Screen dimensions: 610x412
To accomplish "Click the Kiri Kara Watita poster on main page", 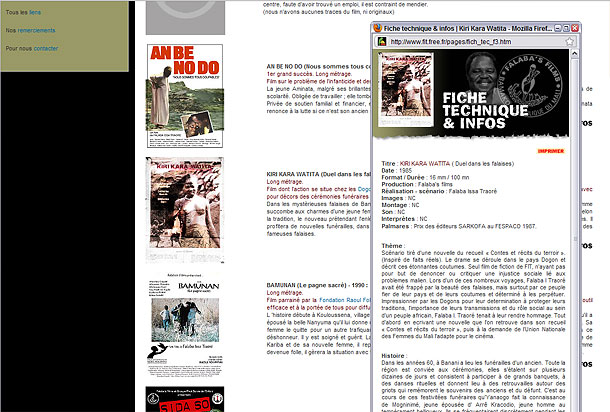I will pyautogui.click(x=185, y=210).
